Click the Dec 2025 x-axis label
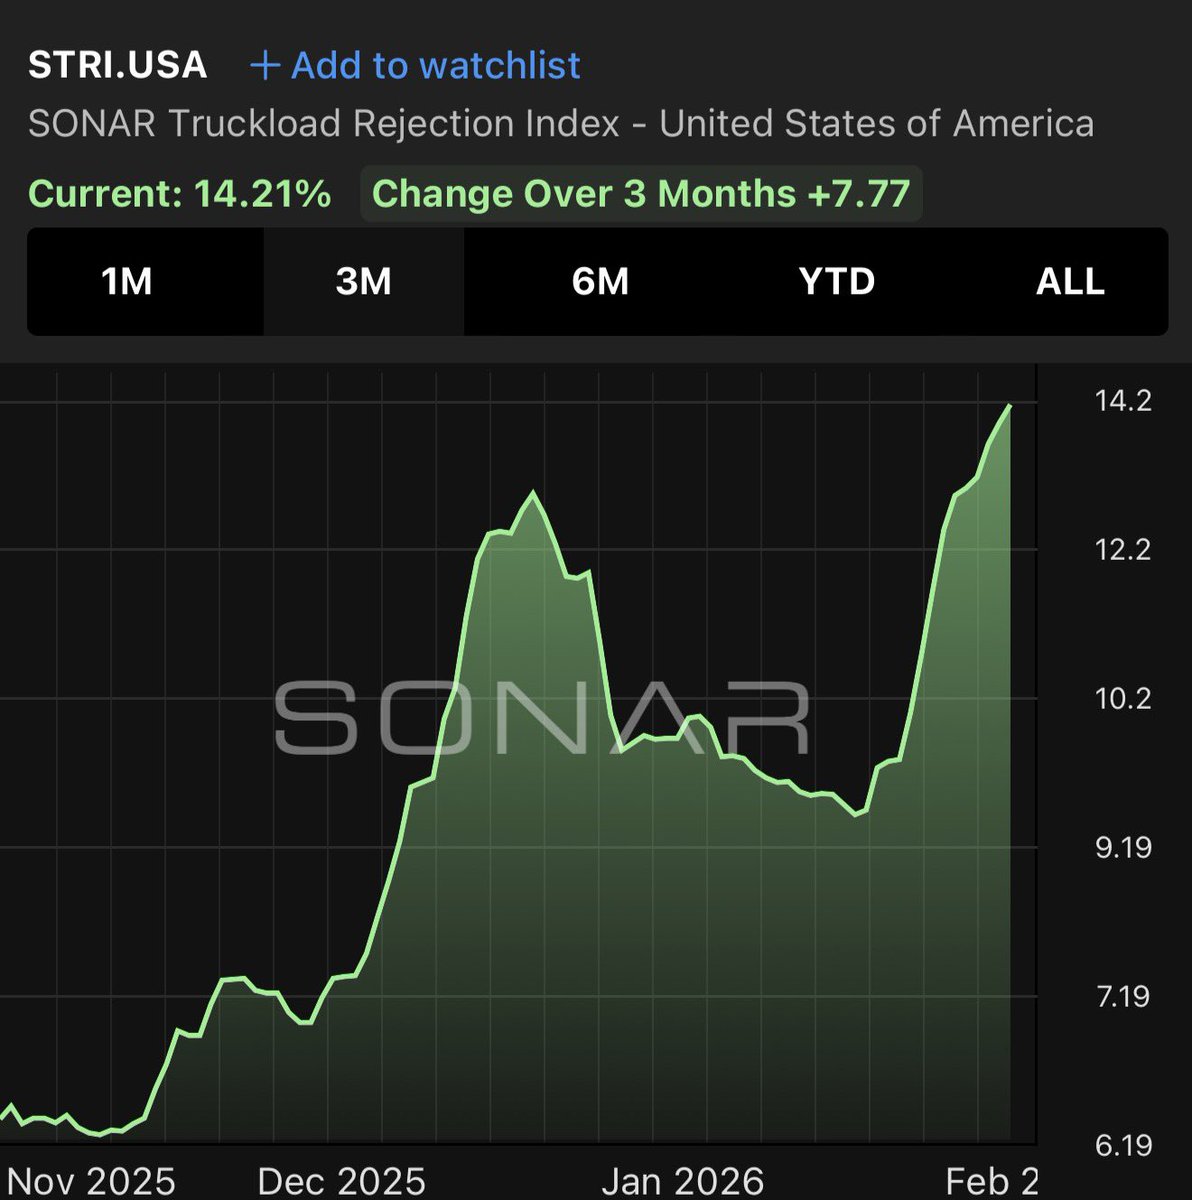The image size is (1192, 1200). 342,1182
